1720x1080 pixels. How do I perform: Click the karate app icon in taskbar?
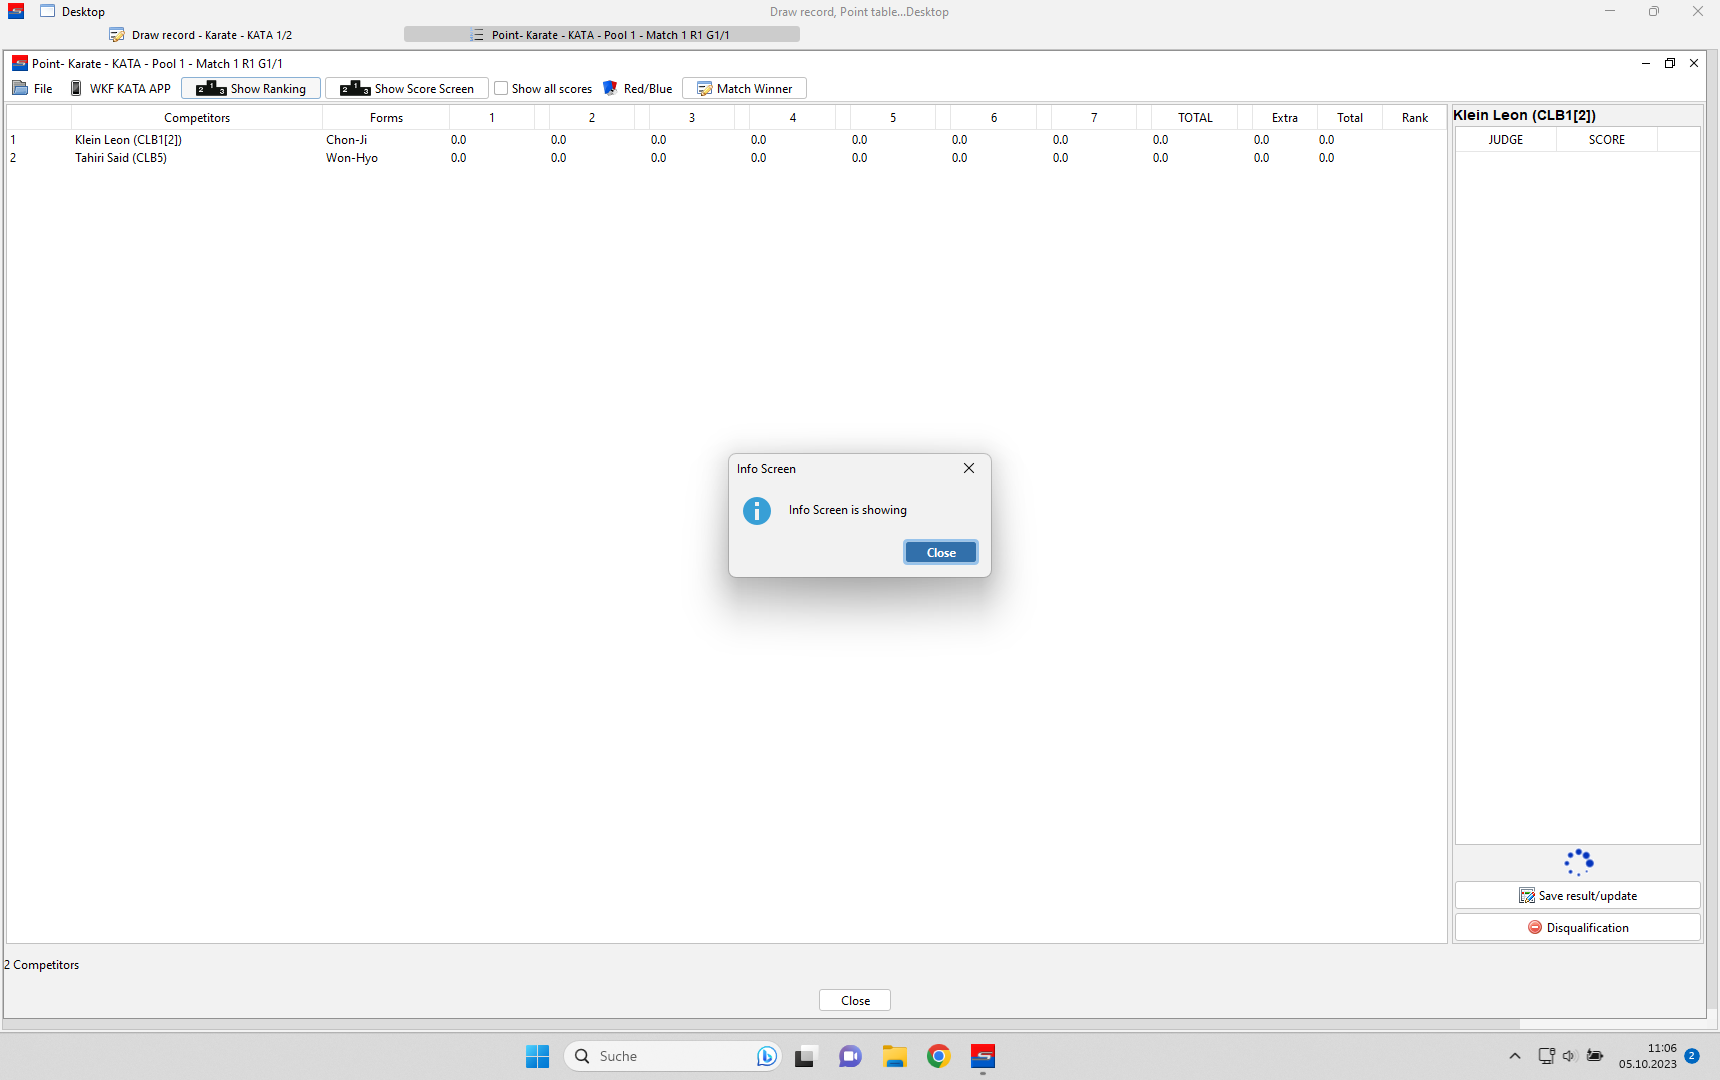pyautogui.click(x=983, y=1056)
